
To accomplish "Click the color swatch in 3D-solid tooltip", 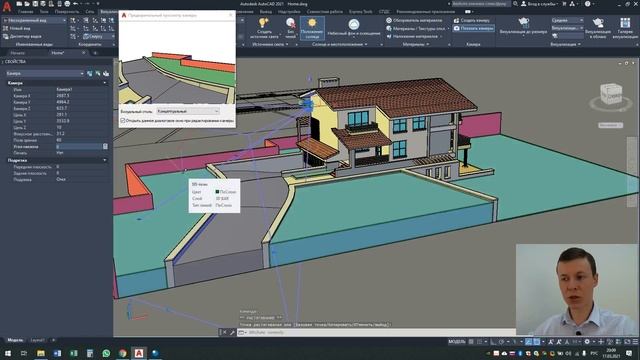I will (x=217, y=191).
